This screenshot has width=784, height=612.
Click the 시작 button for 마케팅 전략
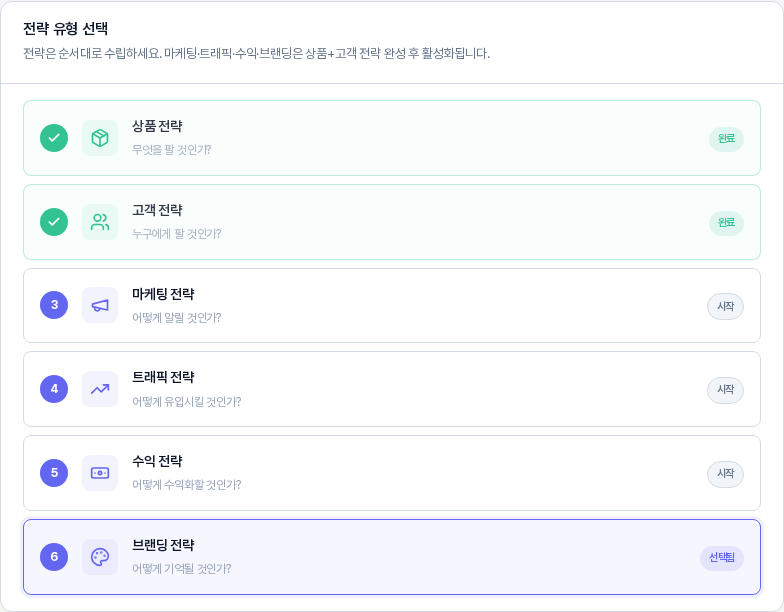726,306
